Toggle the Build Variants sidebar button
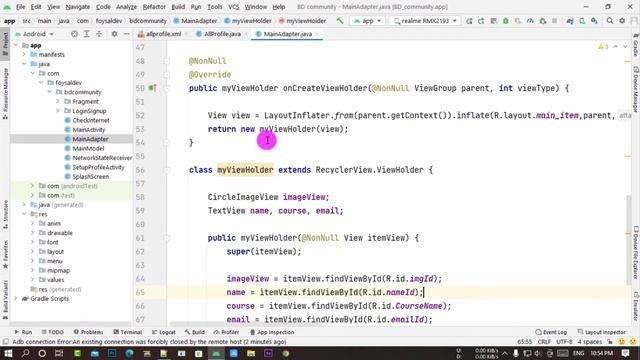The image size is (640, 360). (x=5, y=300)
